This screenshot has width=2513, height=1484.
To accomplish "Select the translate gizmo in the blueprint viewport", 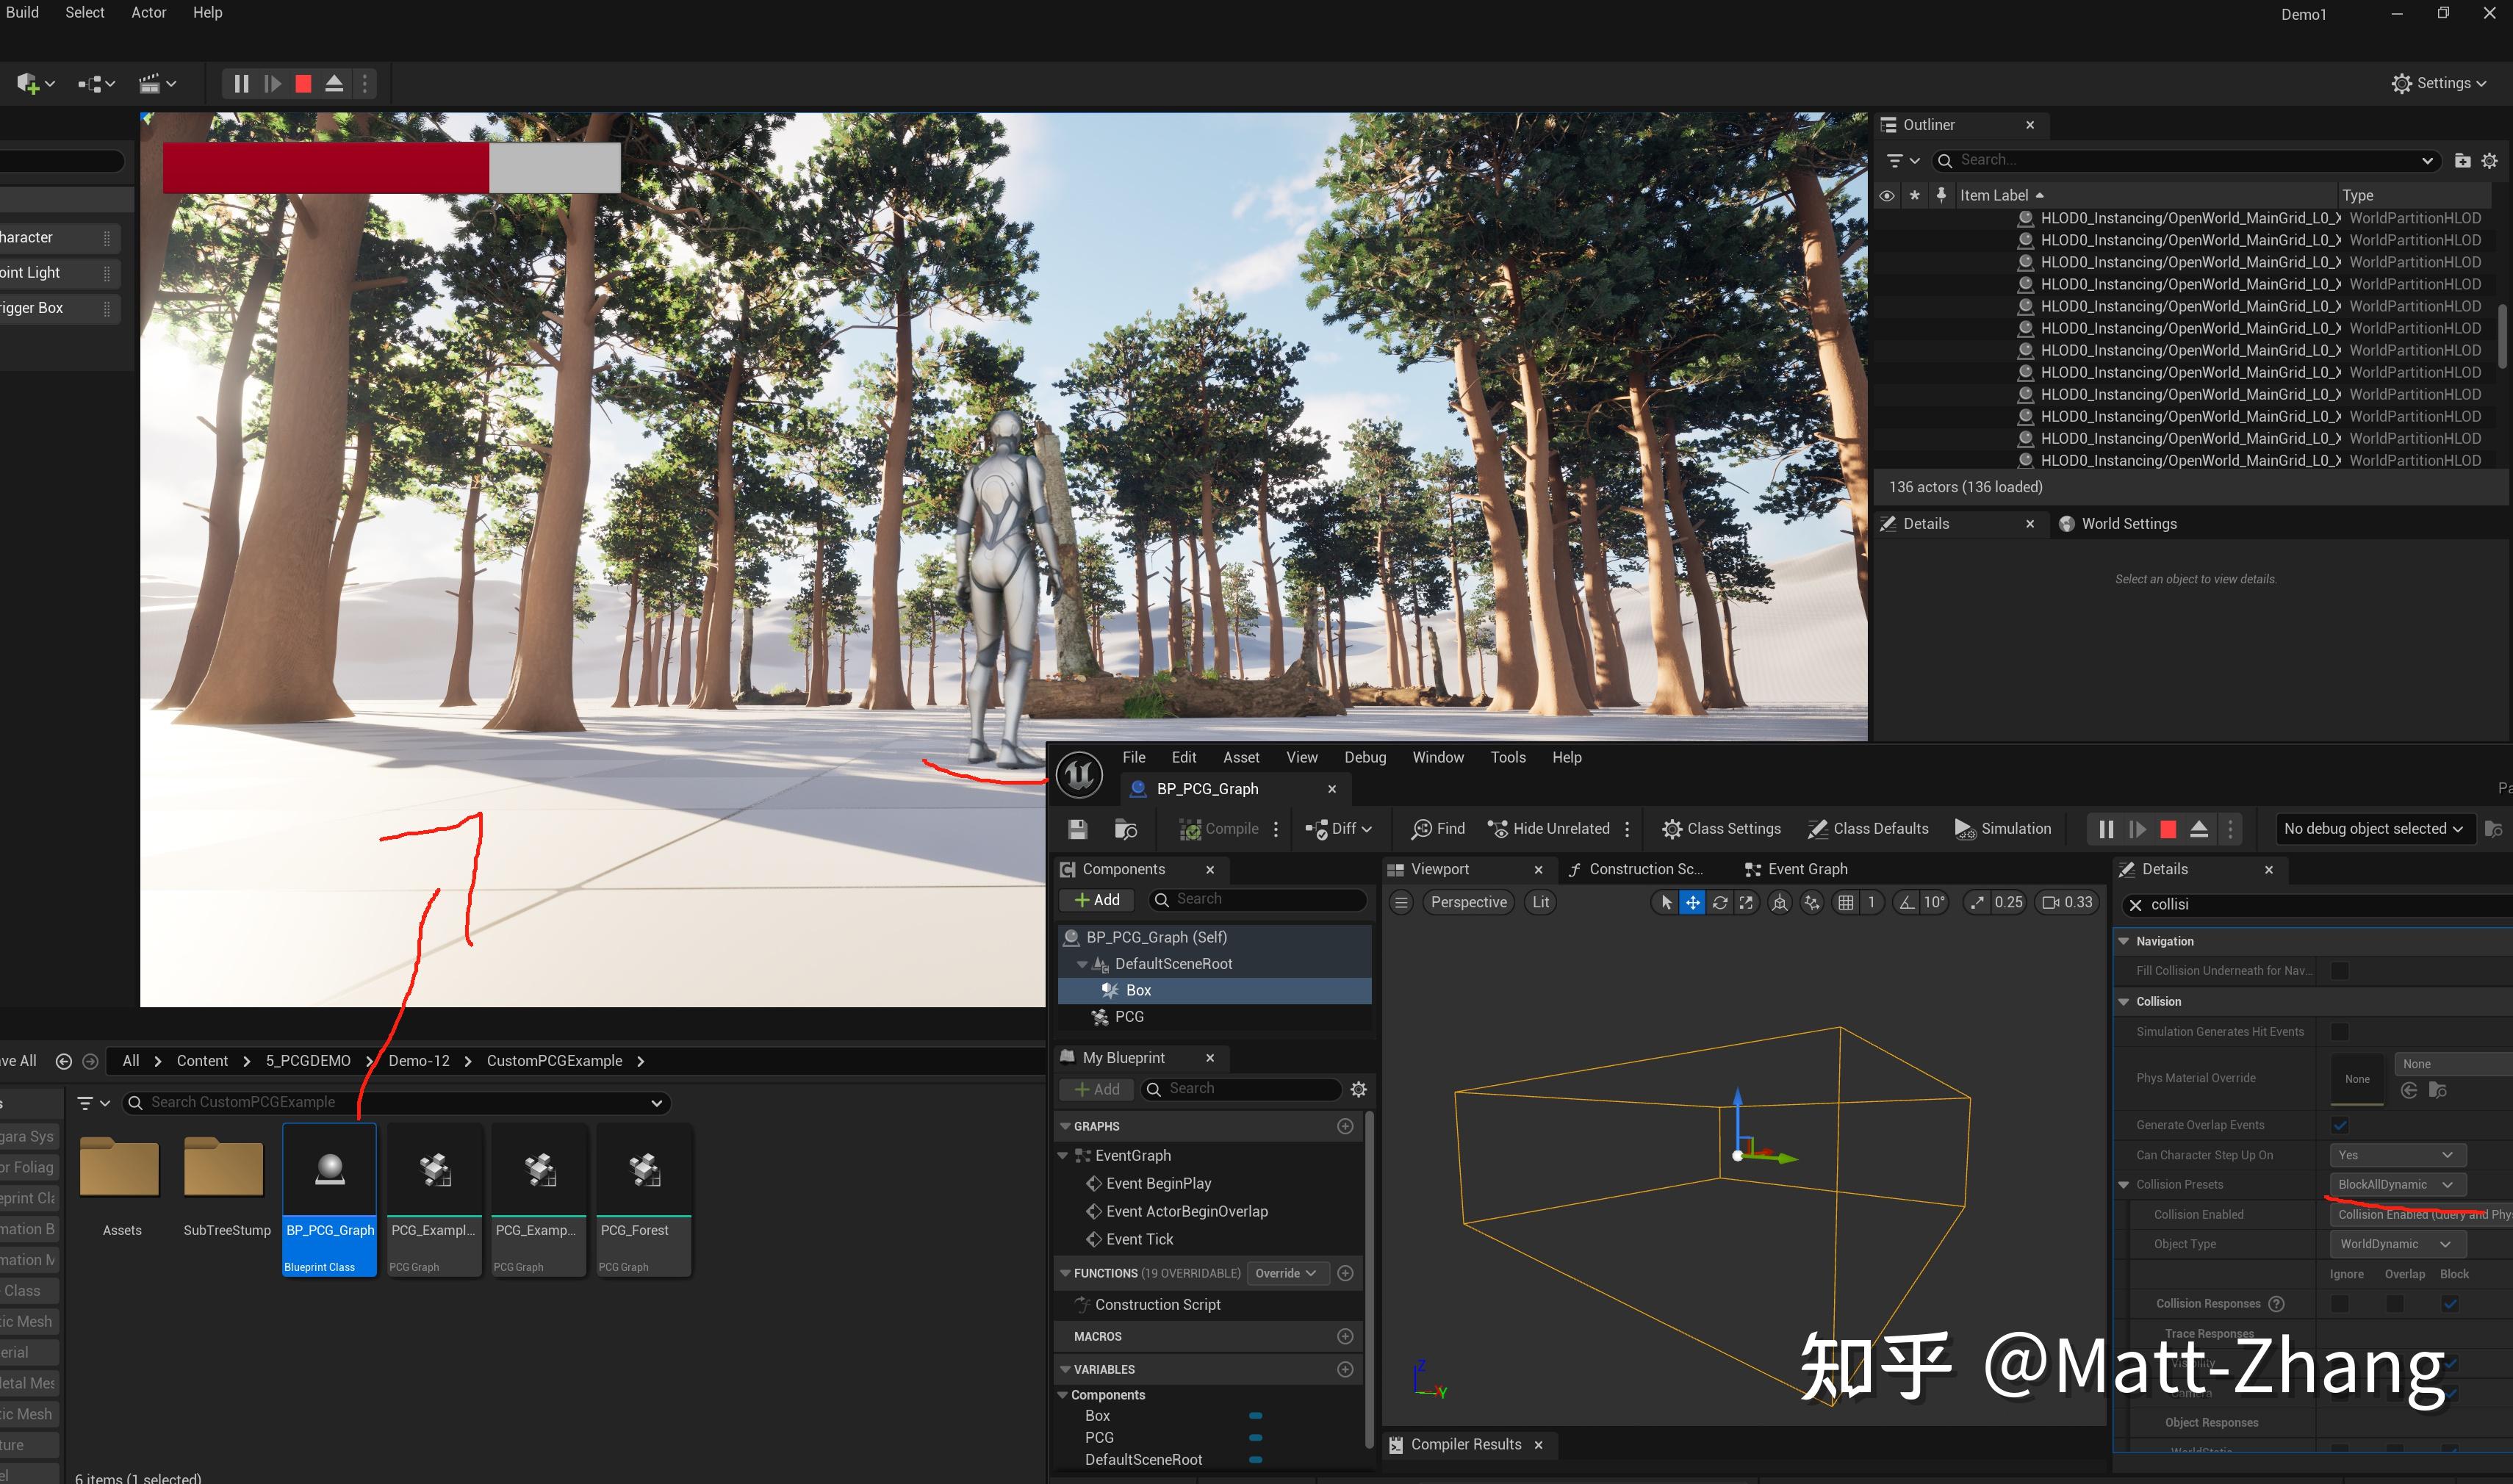I will [1692, 901].
